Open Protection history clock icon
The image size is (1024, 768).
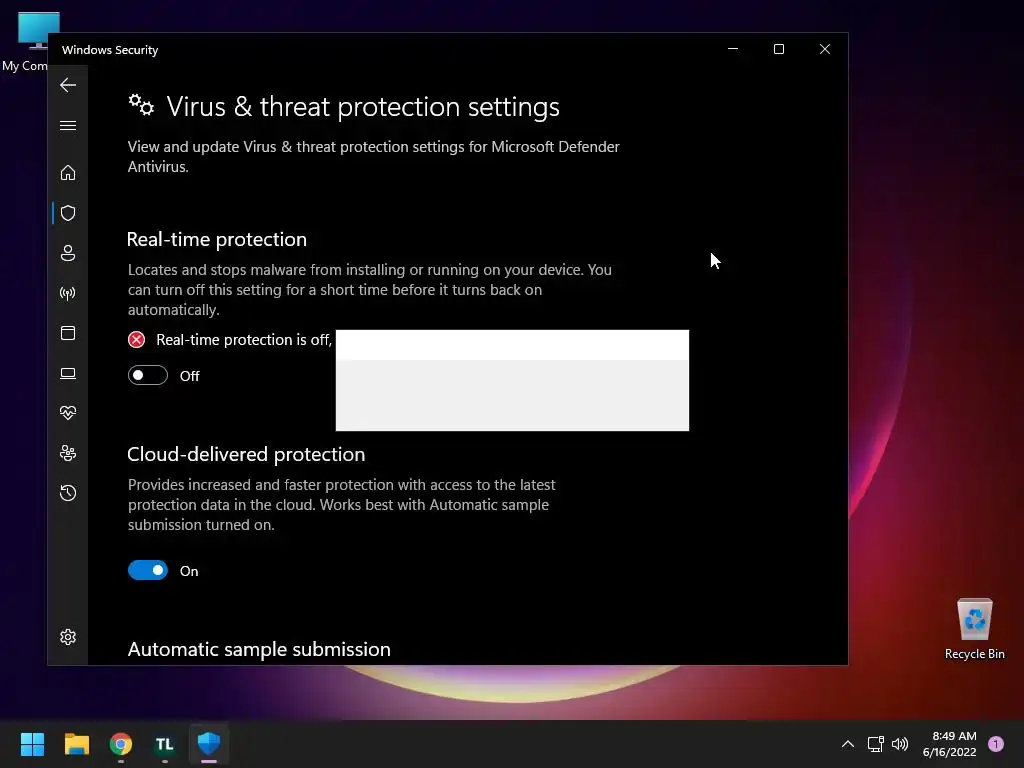68,492
